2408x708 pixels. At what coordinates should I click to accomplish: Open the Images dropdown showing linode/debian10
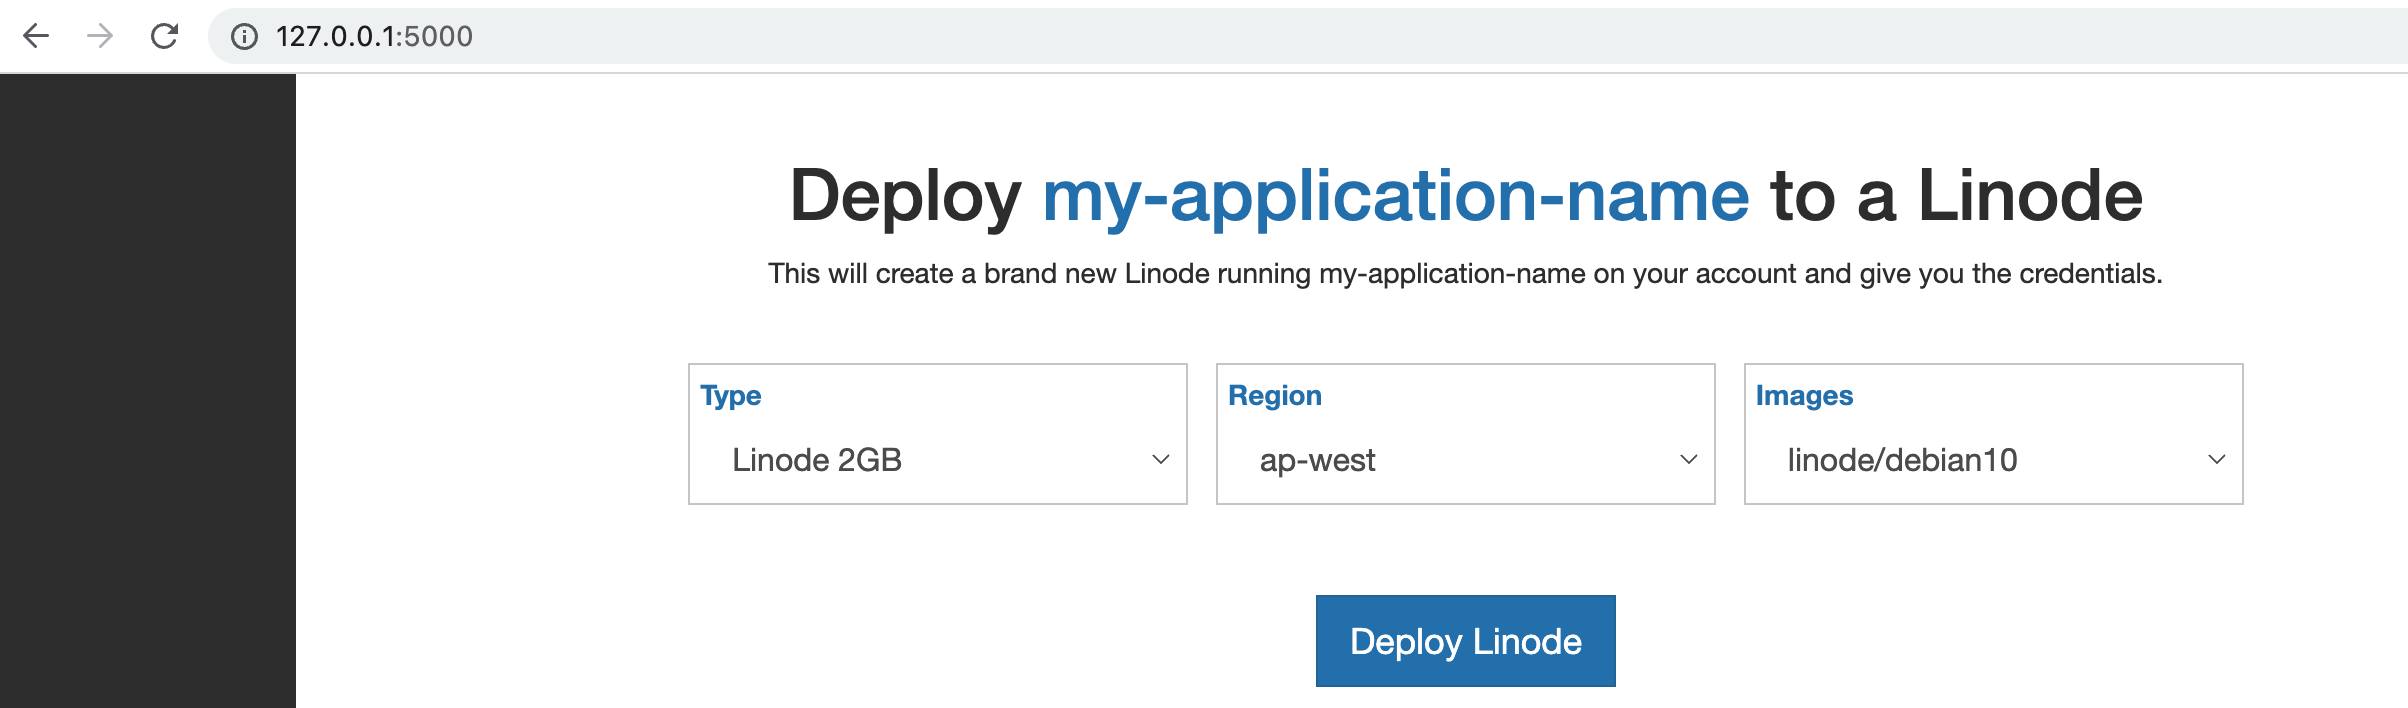[x=1992, y=460]
